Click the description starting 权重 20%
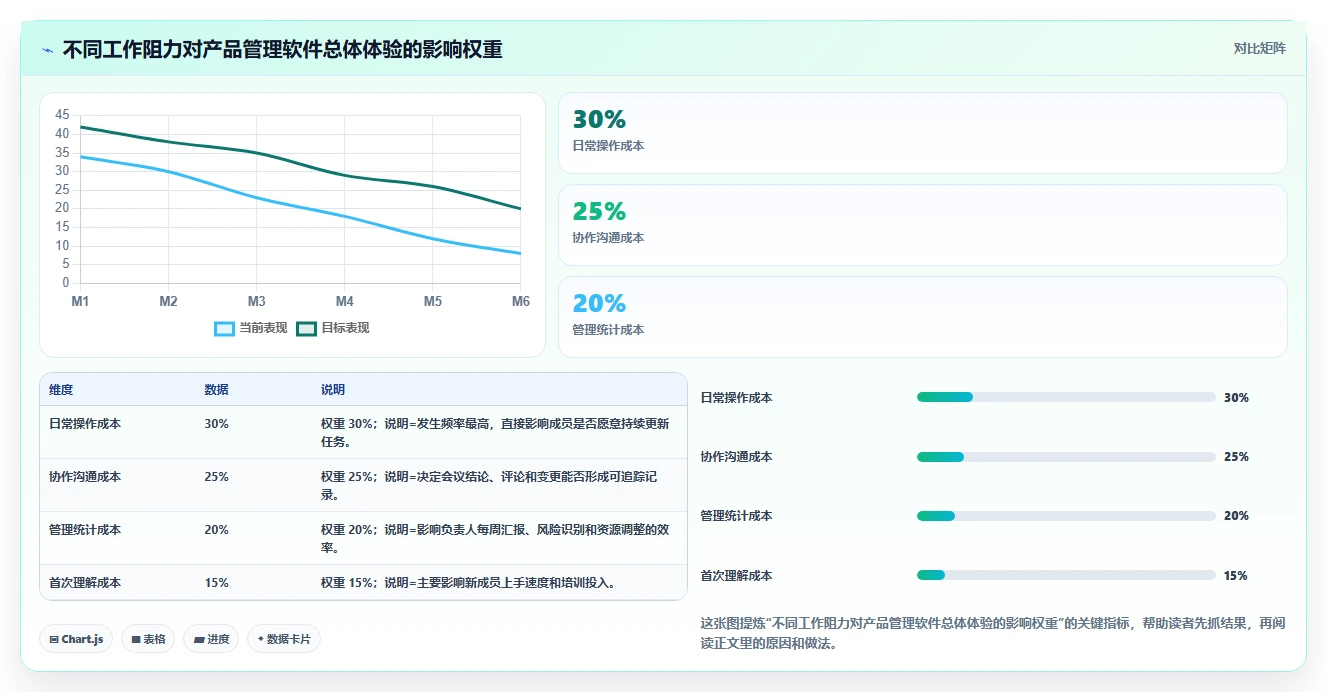 495,538
